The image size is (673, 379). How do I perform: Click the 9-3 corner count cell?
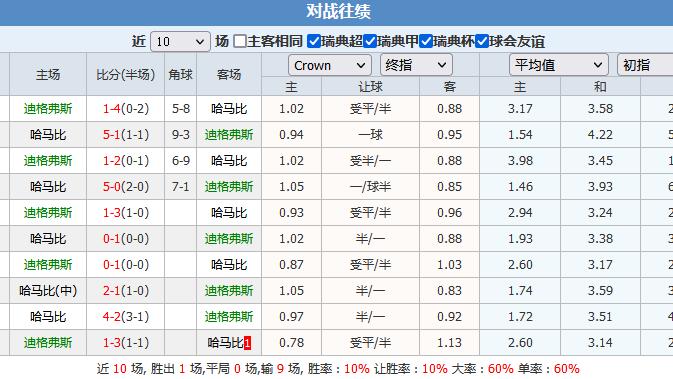[x=181, y=135]
